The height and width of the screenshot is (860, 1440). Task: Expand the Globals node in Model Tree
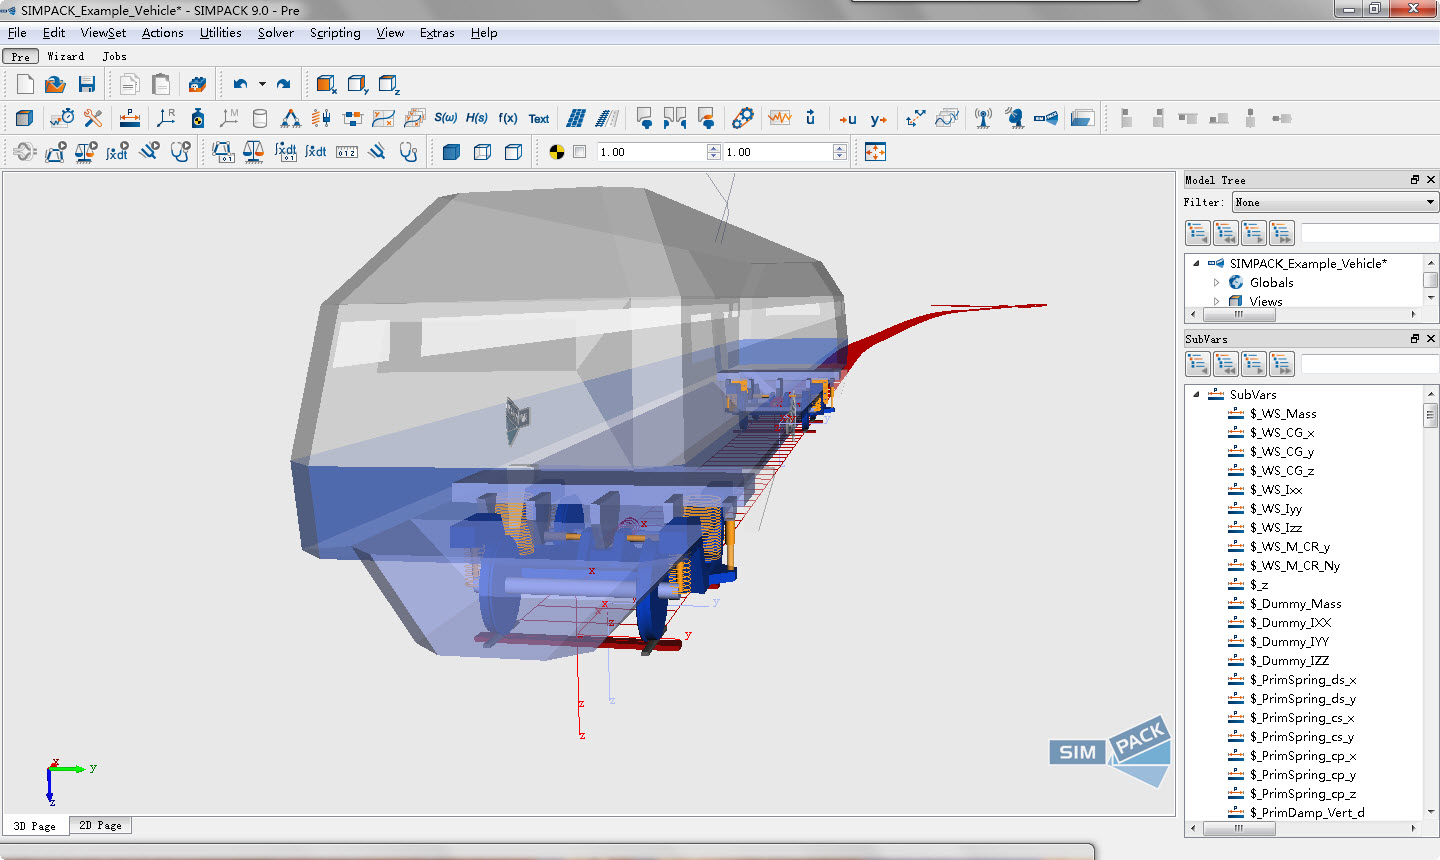click(1217, 283)
